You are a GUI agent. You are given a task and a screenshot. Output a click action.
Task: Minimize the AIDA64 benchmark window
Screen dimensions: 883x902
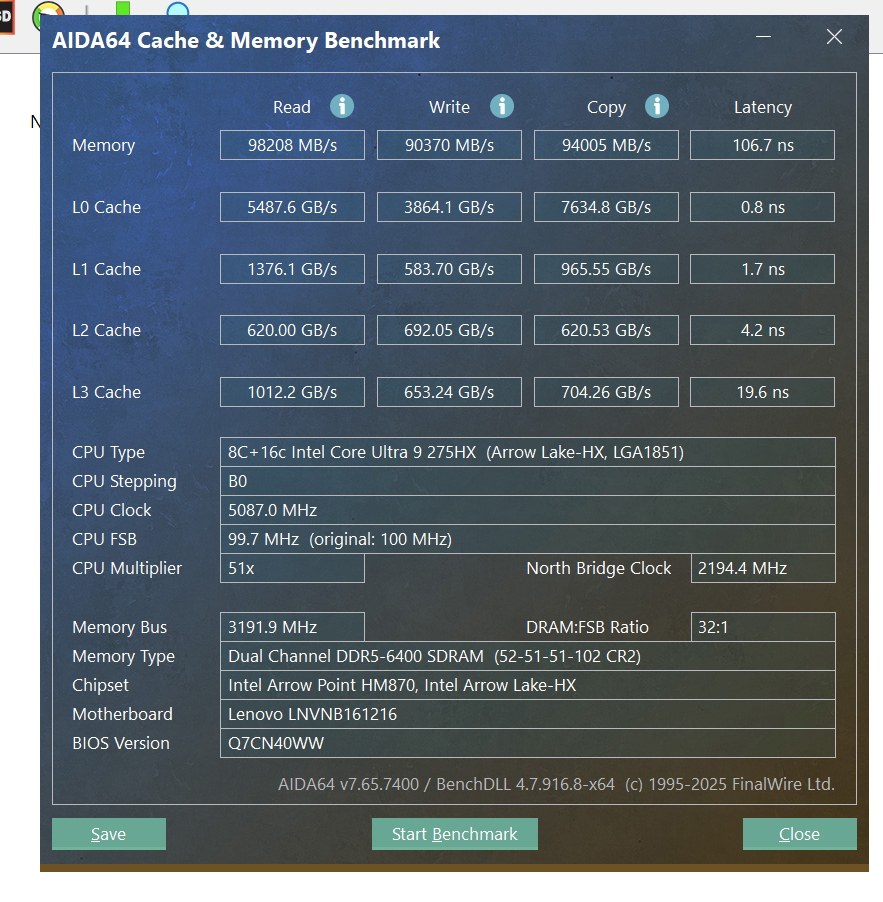coord(763,37)
